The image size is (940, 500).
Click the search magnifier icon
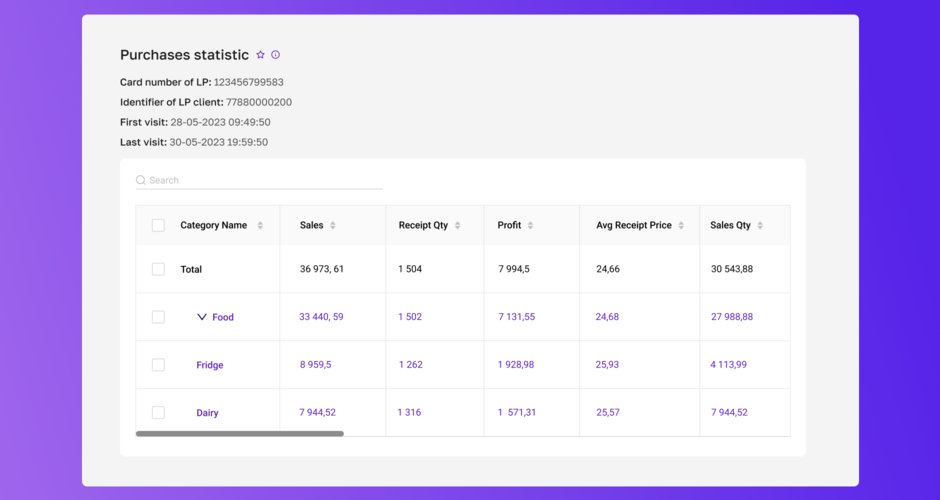coord(141,180)
